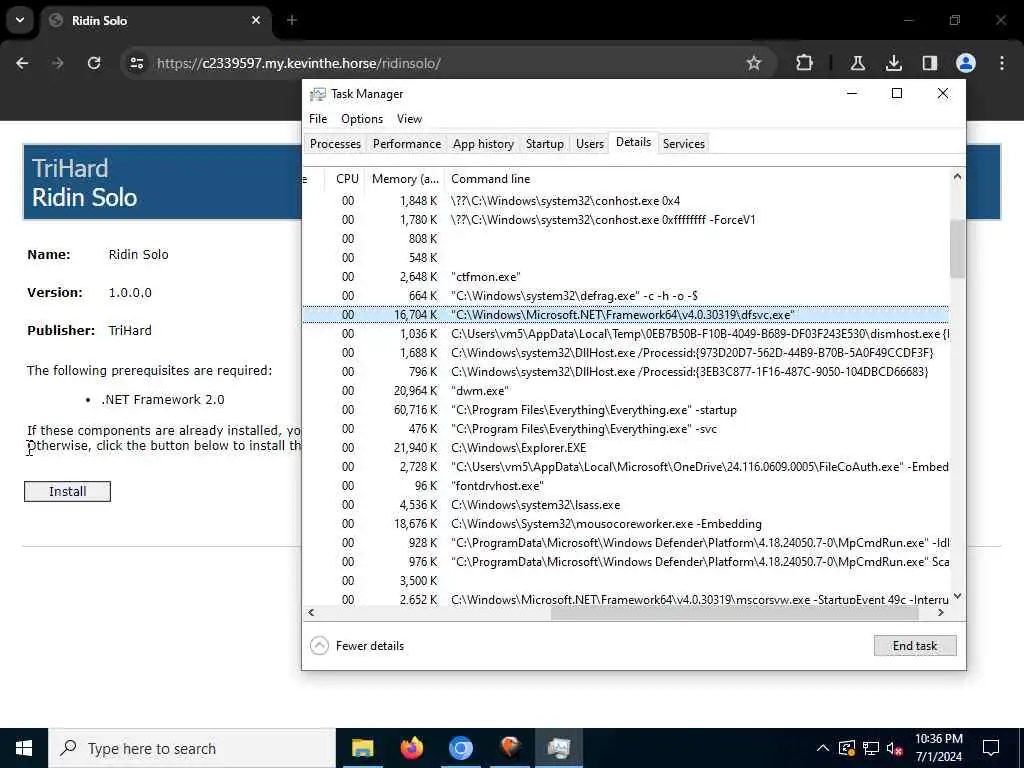Switch to the Startup tab
This screenshot has height=768, width=1024.
point(545,144)
